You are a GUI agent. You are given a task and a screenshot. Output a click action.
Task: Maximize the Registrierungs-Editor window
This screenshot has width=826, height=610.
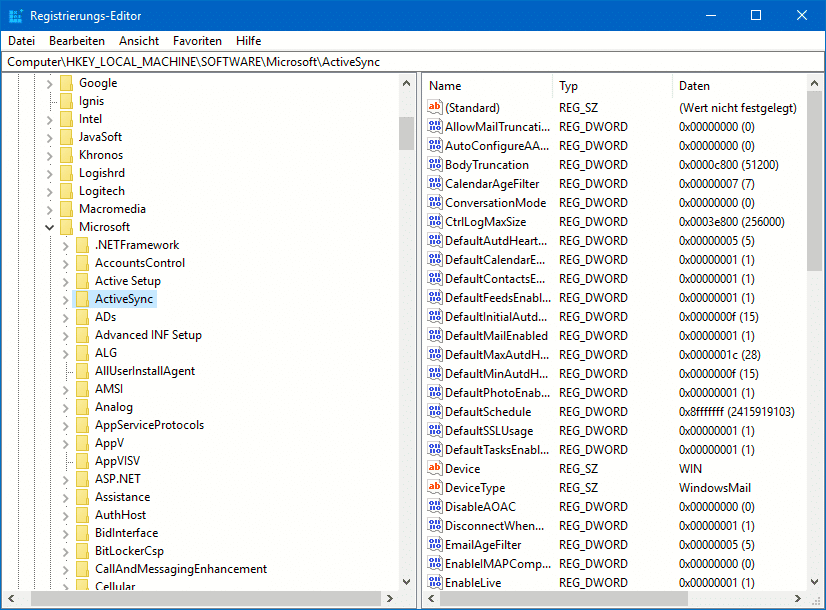[x=756, y=15]
